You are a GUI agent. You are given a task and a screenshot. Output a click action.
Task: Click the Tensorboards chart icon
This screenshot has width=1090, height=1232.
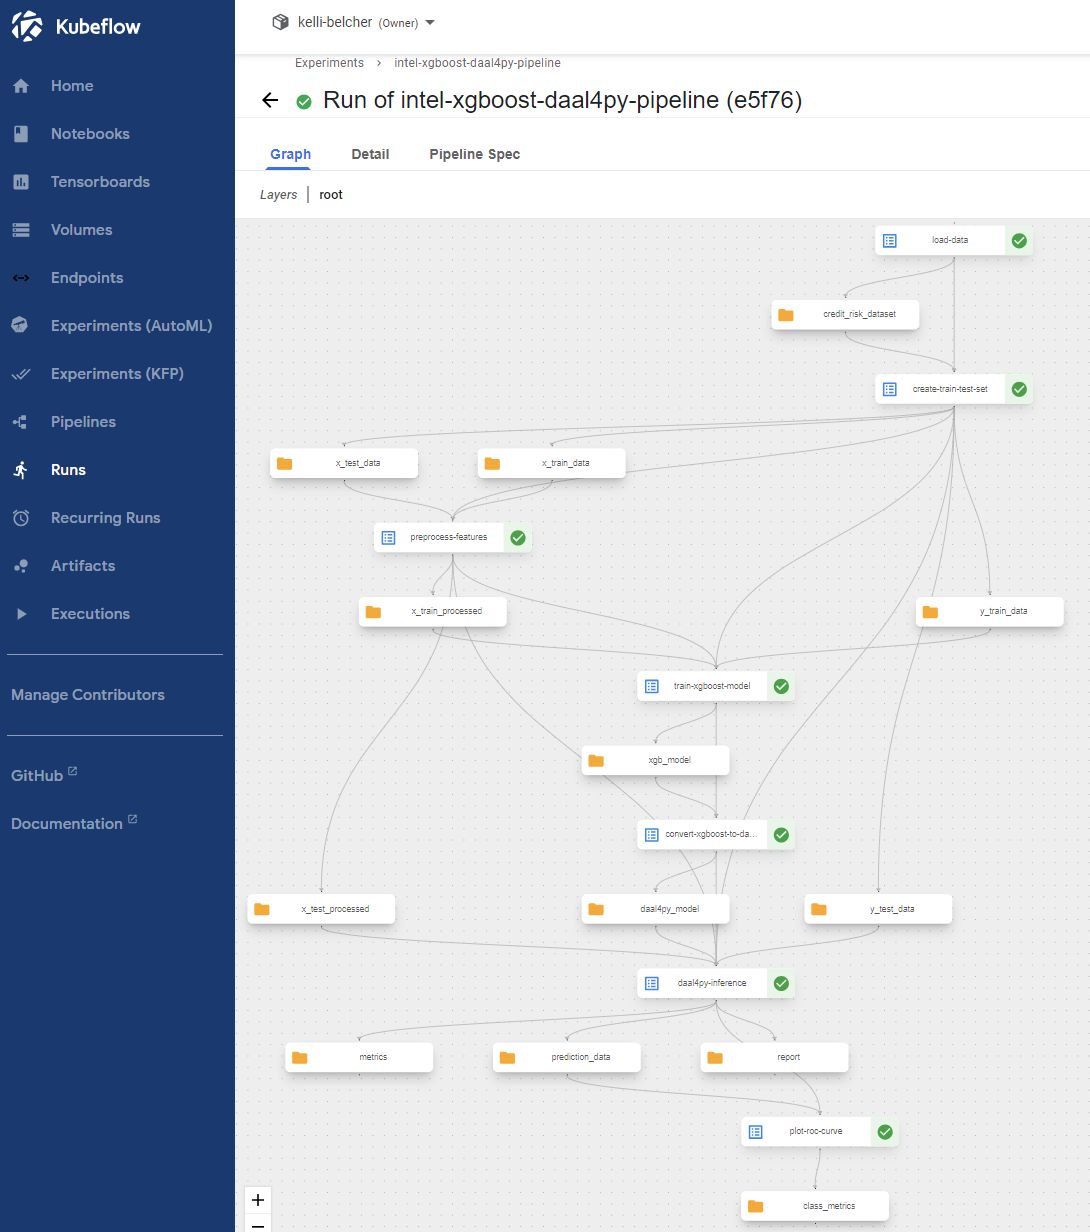point(21,182)
